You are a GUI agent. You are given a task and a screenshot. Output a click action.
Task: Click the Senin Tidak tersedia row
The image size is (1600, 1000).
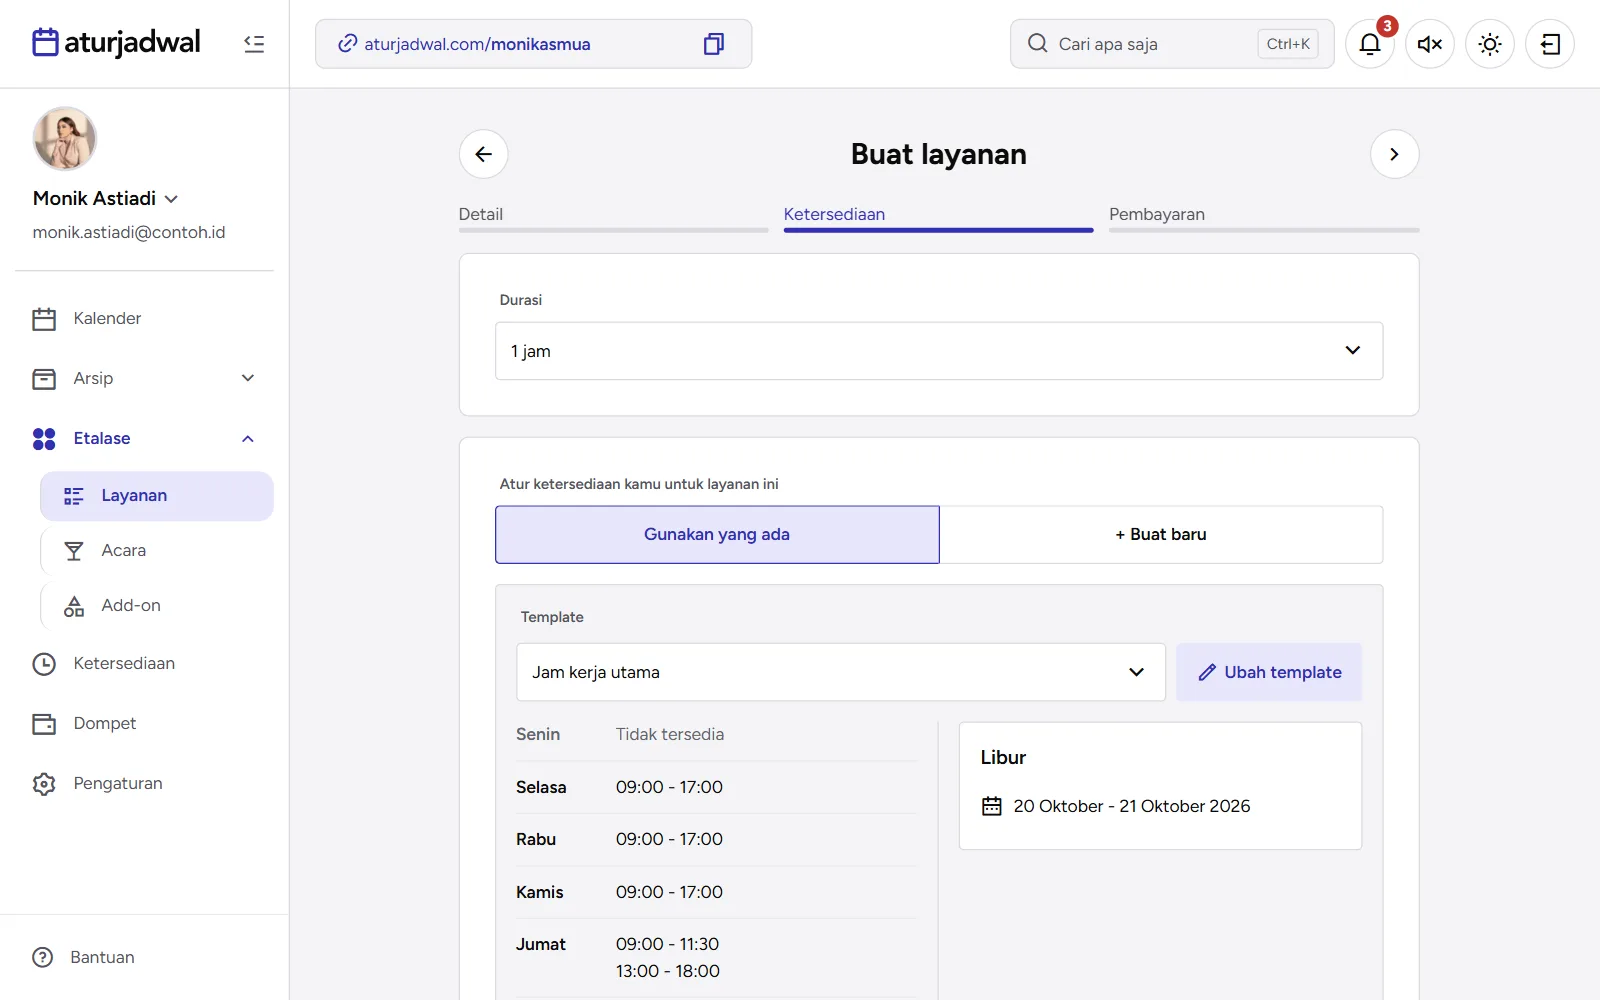pos(716,735)
